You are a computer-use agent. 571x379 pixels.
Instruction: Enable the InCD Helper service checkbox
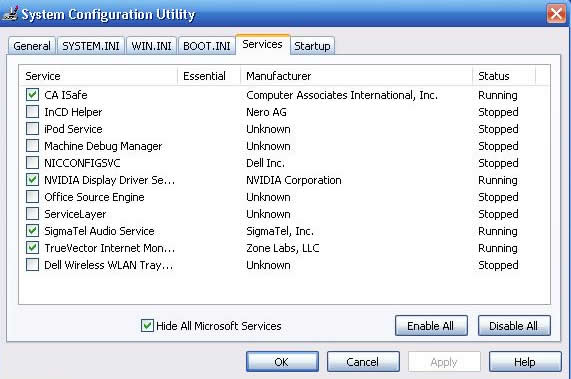coord(32,112)
